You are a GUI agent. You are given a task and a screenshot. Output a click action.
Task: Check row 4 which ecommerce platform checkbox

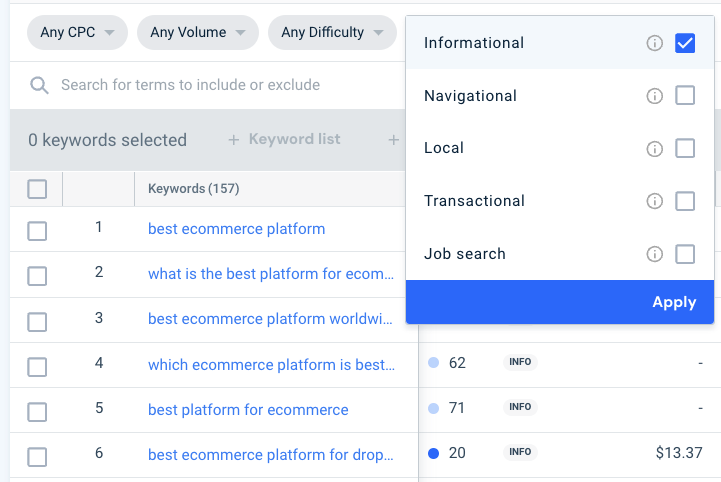coord(37,367)
